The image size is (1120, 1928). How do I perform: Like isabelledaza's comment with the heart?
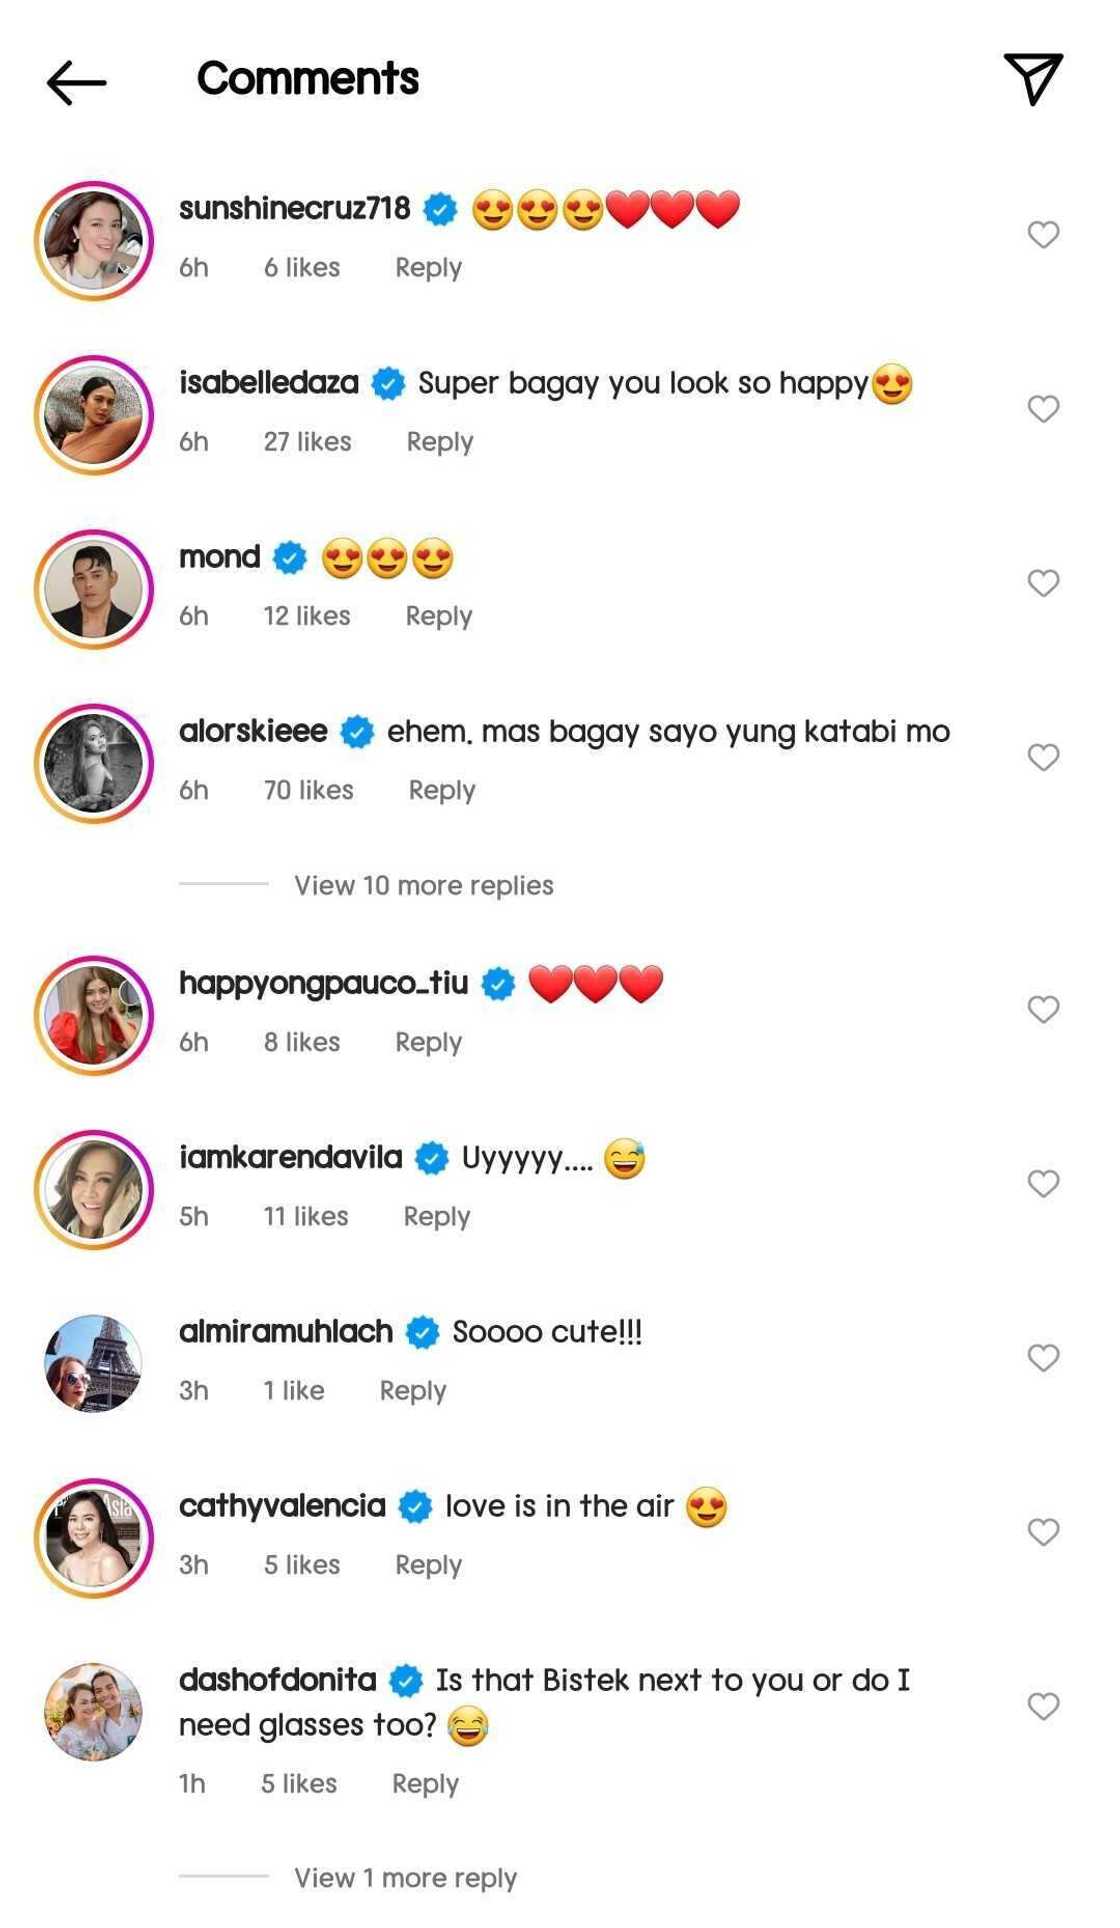(1043, 409)
